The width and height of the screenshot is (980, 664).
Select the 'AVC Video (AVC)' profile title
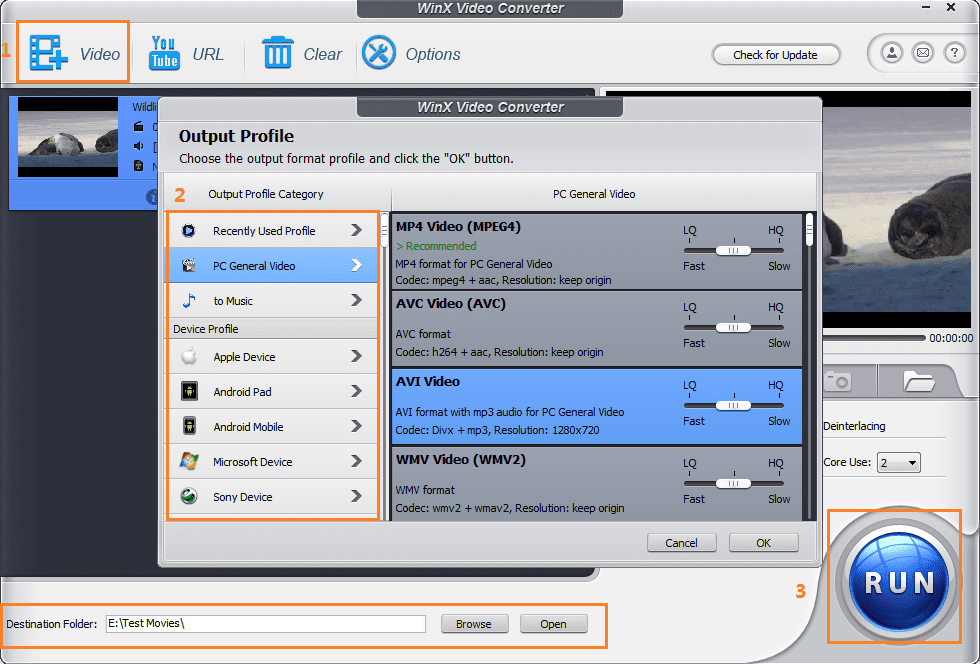click(451, 304)
